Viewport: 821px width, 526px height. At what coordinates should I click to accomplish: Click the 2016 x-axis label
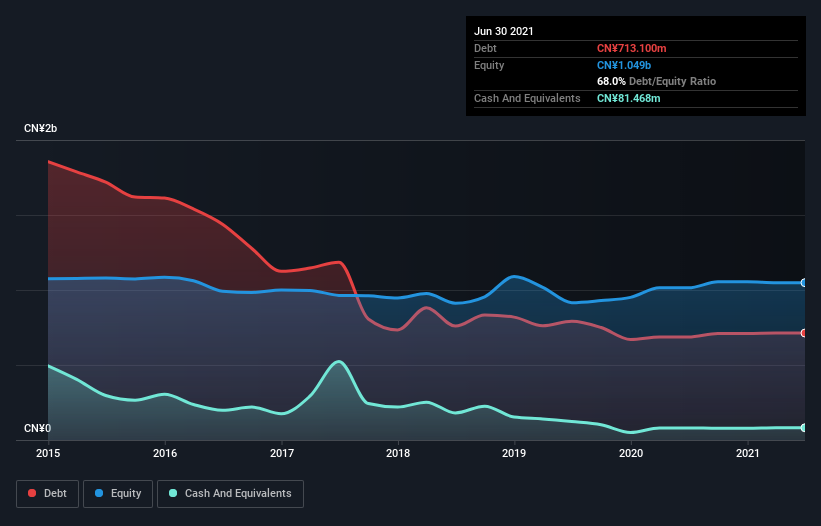[x=165, y=453]
